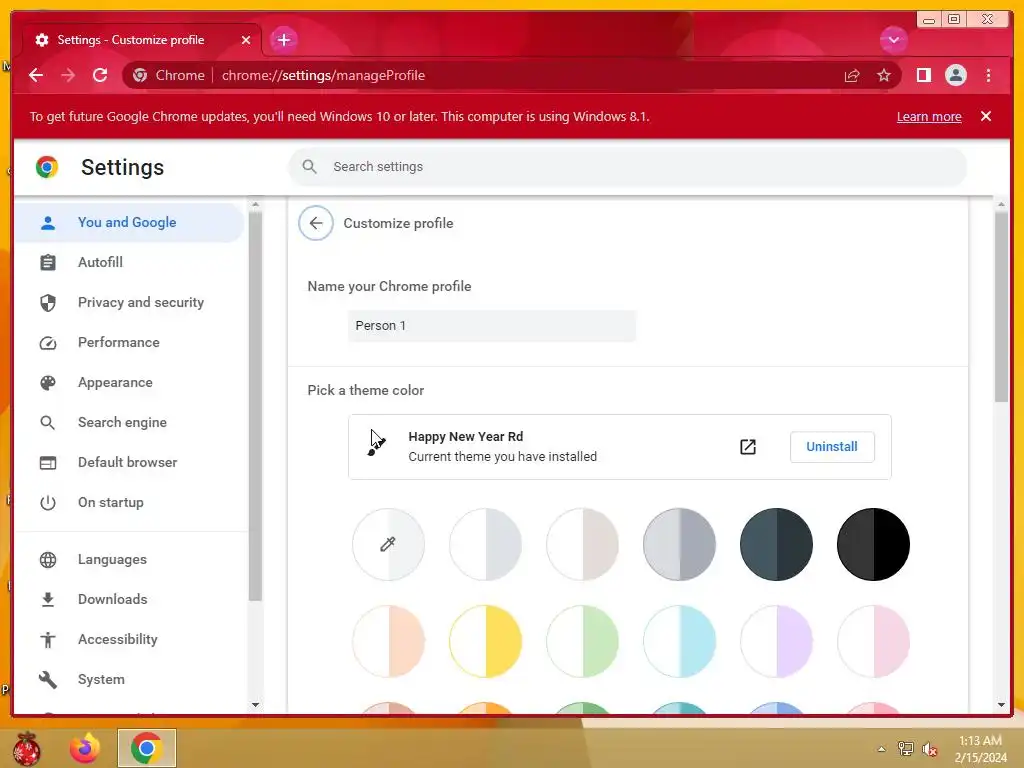The height and width of the screenshot is (768, 1024).
Task: Go back from Customize profile page
Action: [x=315, y=223]
